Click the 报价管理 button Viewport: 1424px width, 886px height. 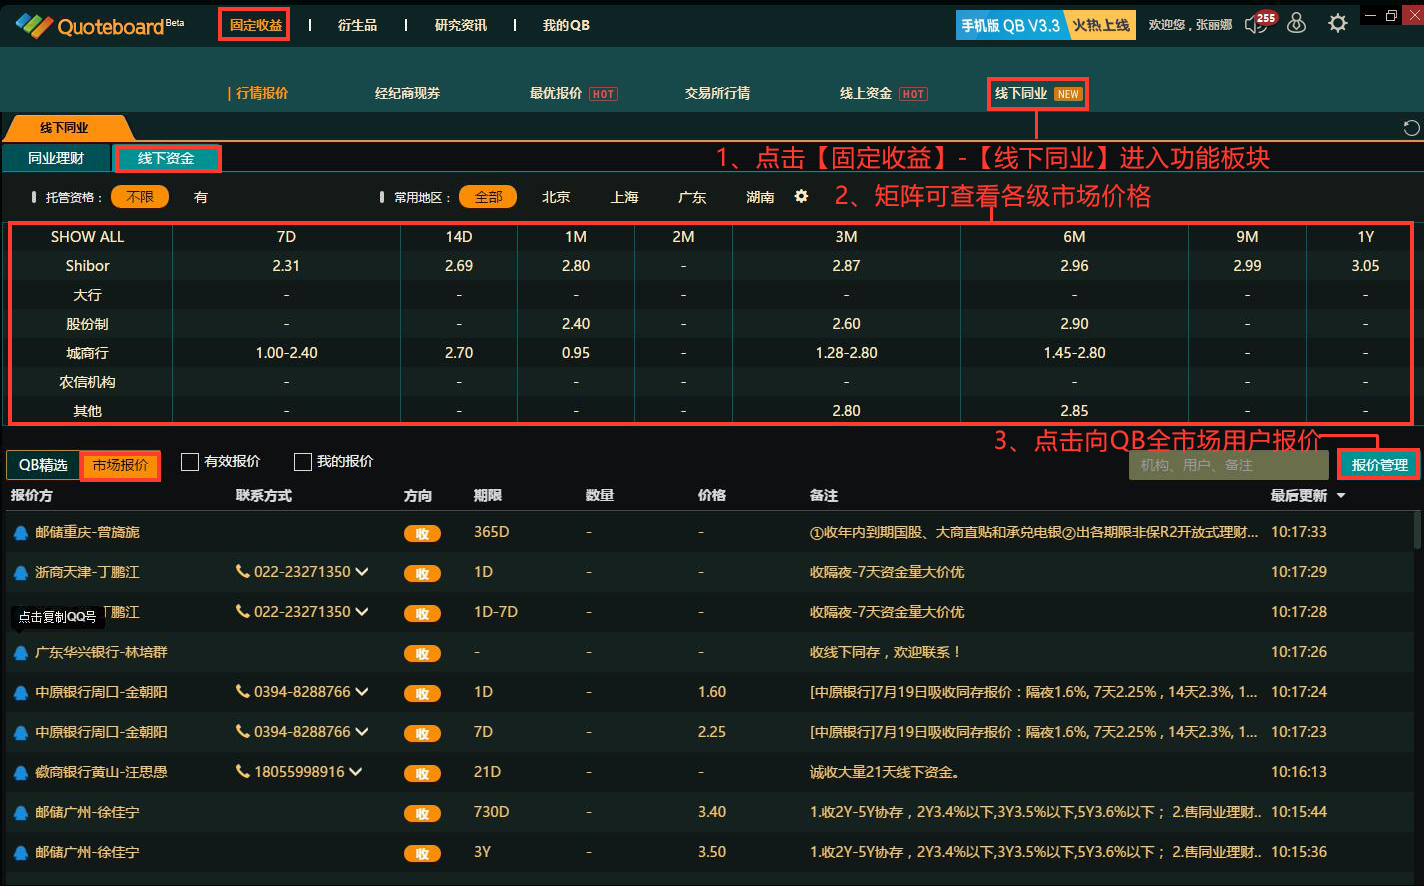pos(1379,465)
